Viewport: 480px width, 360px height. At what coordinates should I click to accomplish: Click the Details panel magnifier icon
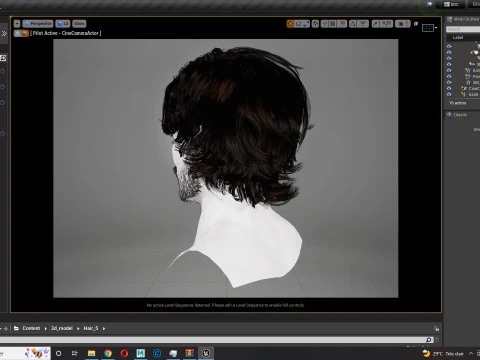[x=449, y=115]
